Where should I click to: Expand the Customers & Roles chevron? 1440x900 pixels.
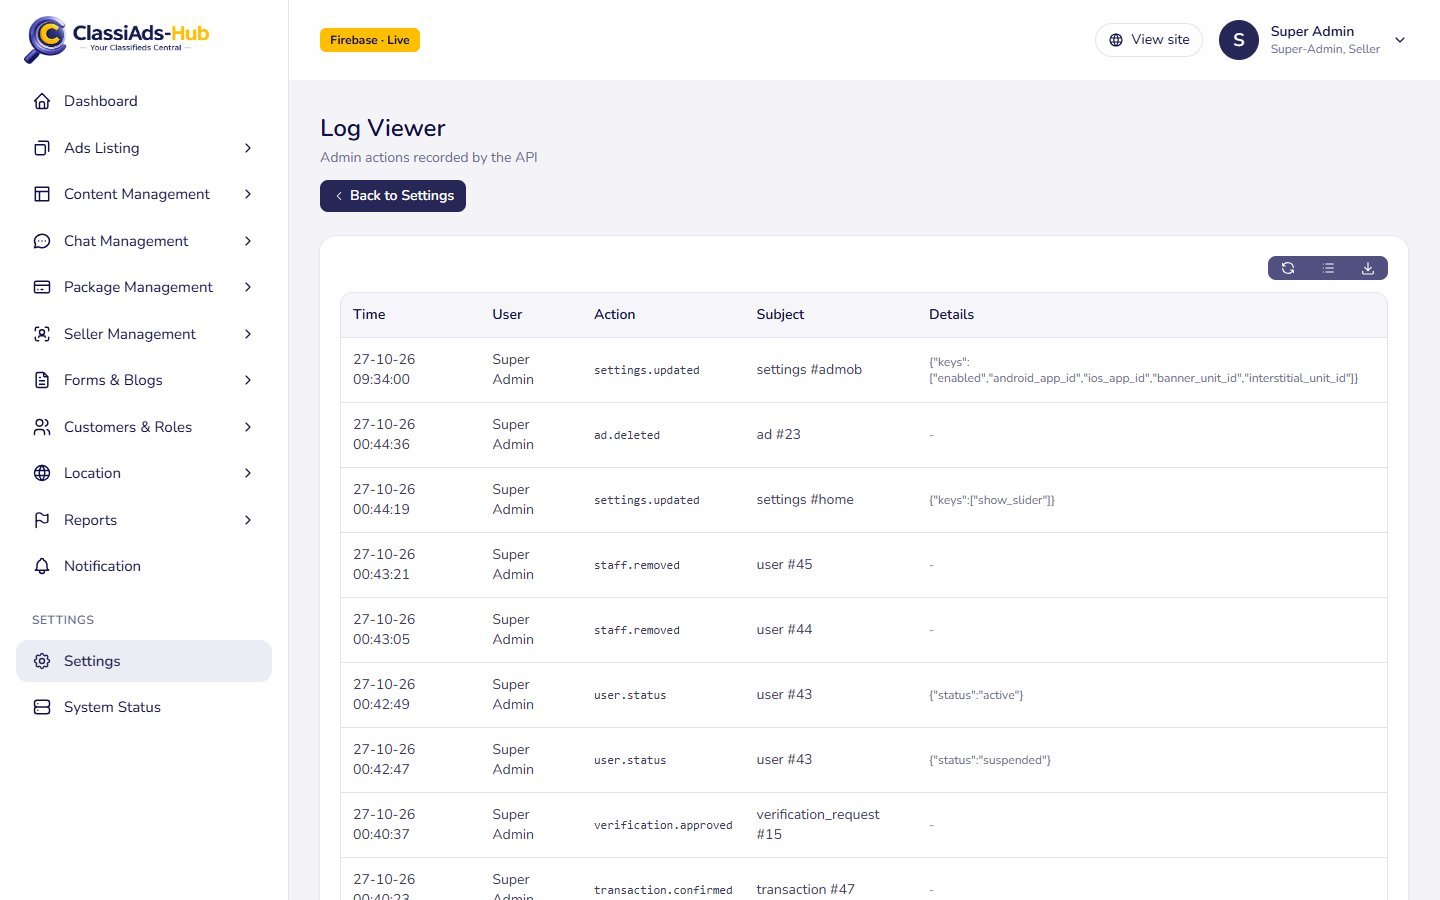248,427
